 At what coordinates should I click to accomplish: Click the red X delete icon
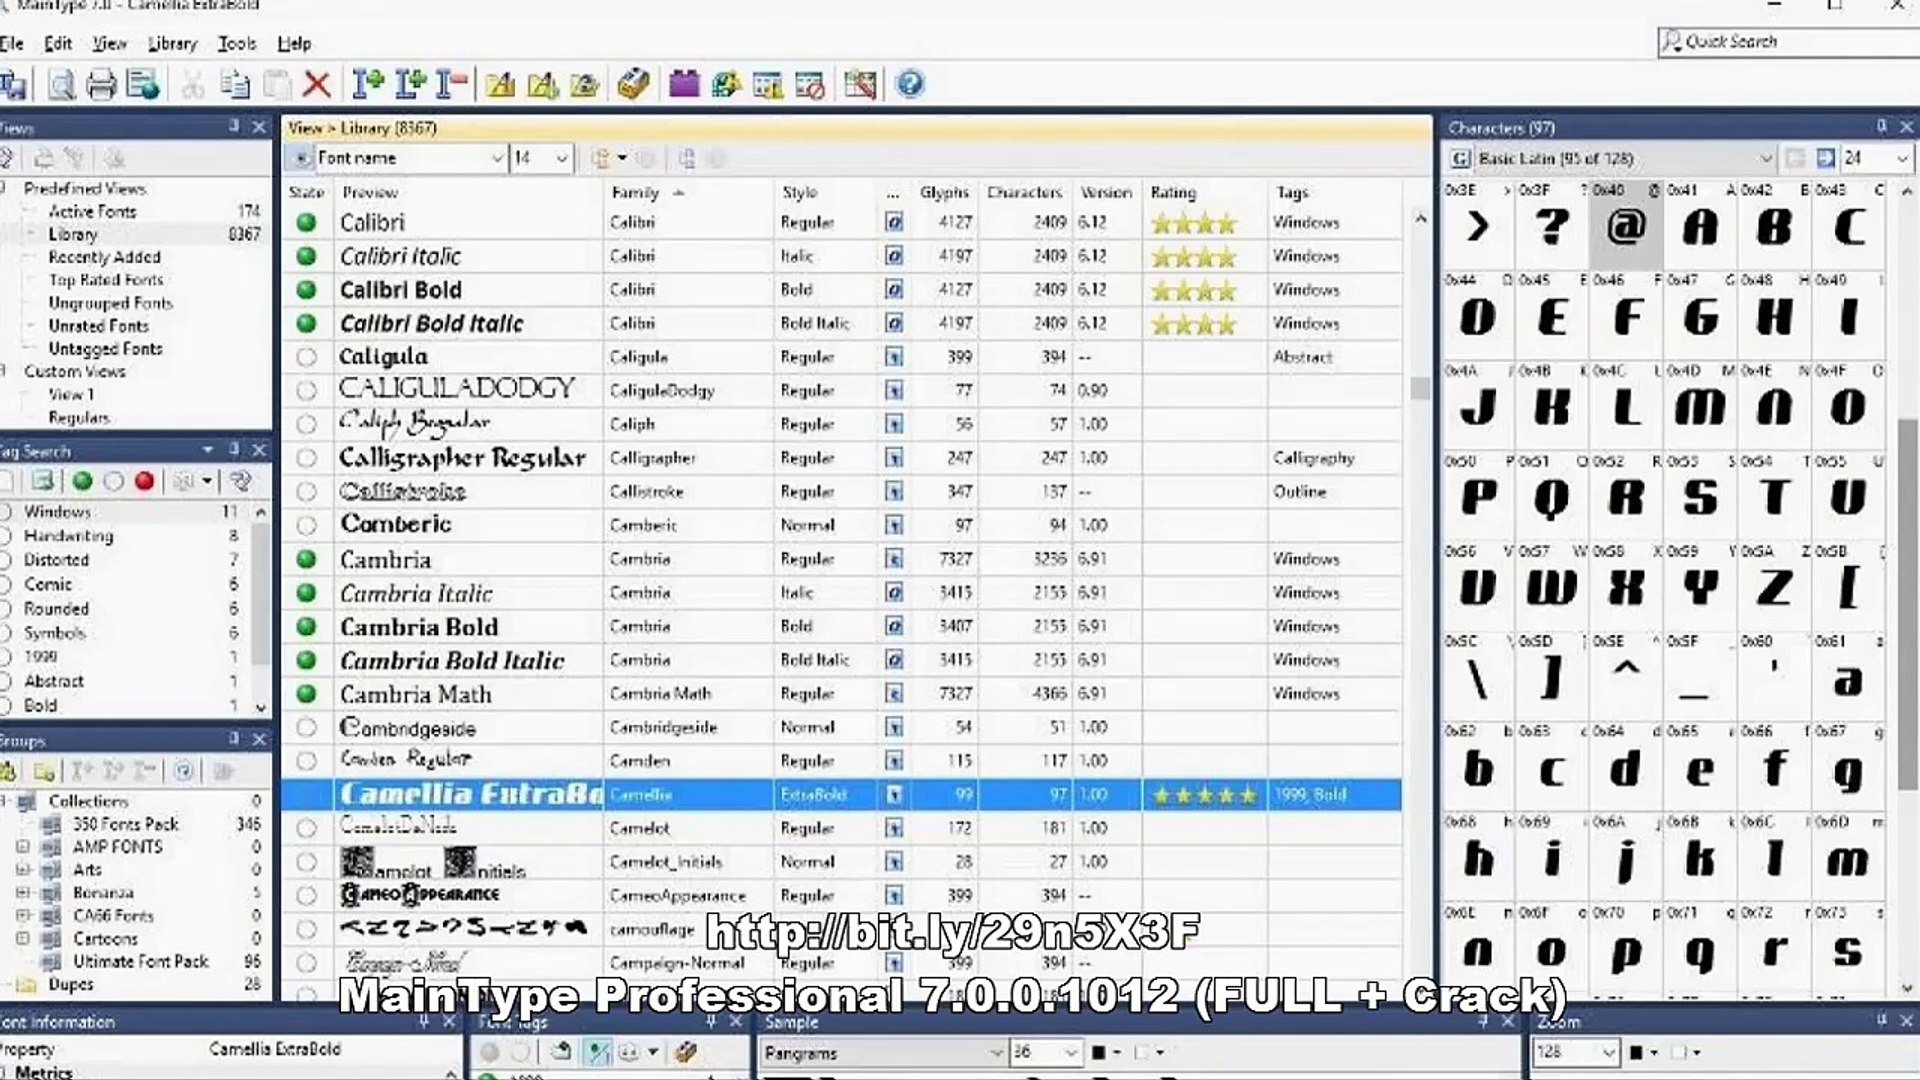[x=317, y=85]
